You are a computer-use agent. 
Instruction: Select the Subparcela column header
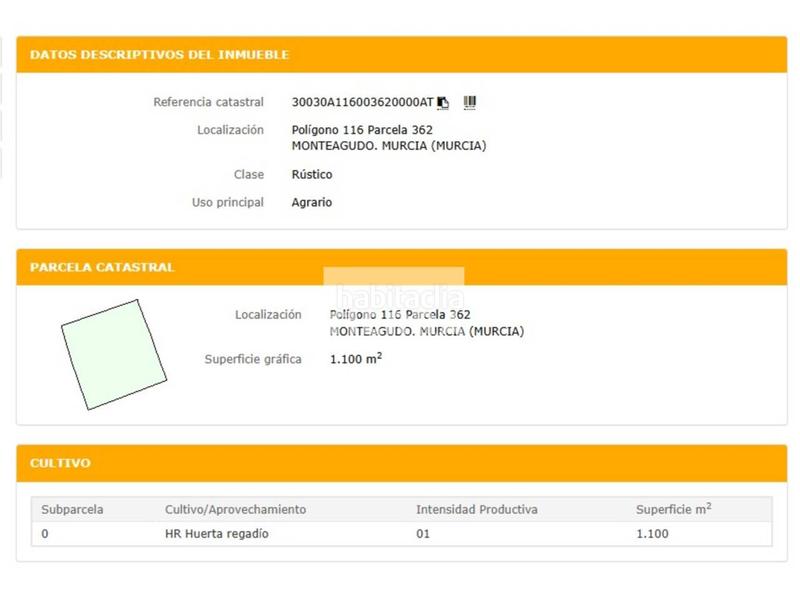click(x=72, y=510)
